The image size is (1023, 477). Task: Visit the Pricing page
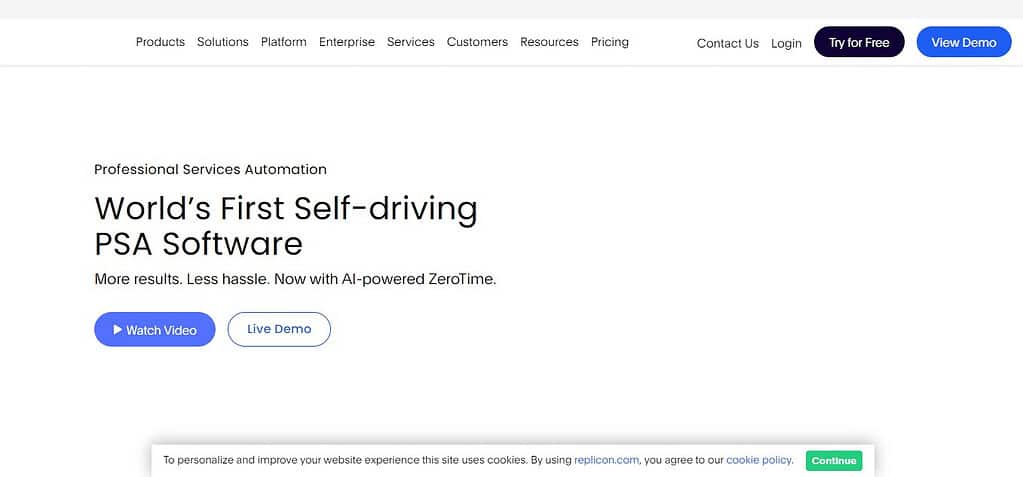point(610,42)
